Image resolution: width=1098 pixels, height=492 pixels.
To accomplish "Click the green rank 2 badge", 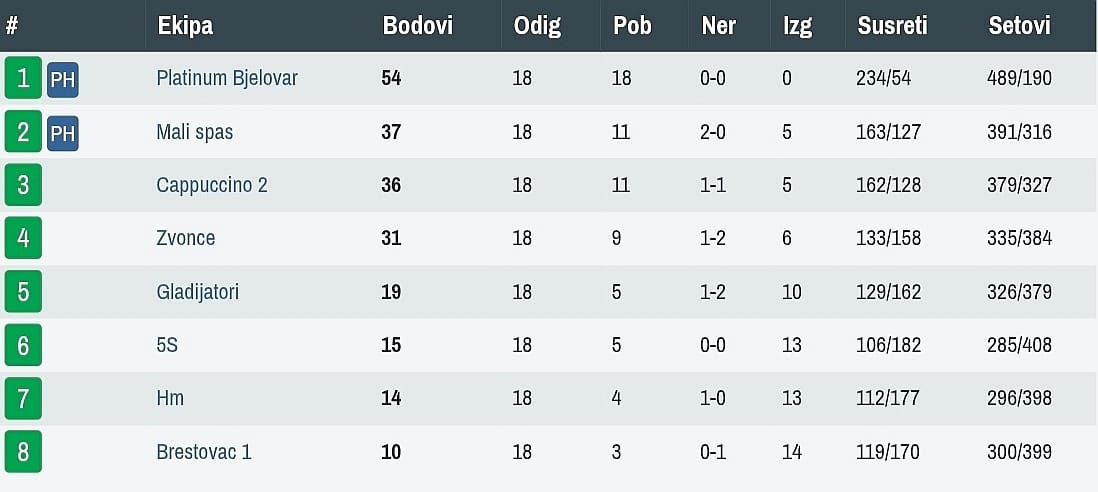I will [23, 132].
